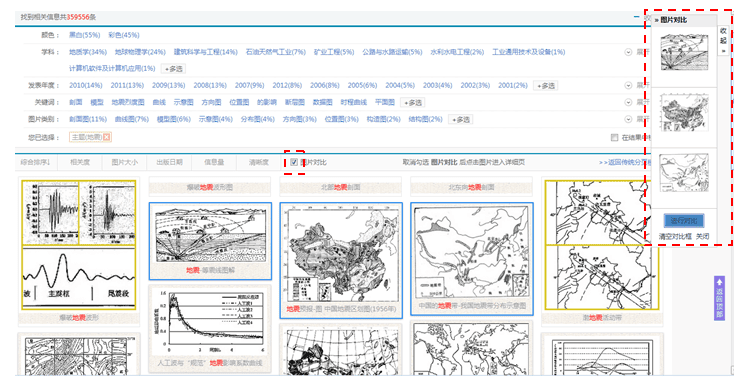Filter subject by 地球物理学(24%)
This screenshot has width=736, height=383.
point(140,52)
